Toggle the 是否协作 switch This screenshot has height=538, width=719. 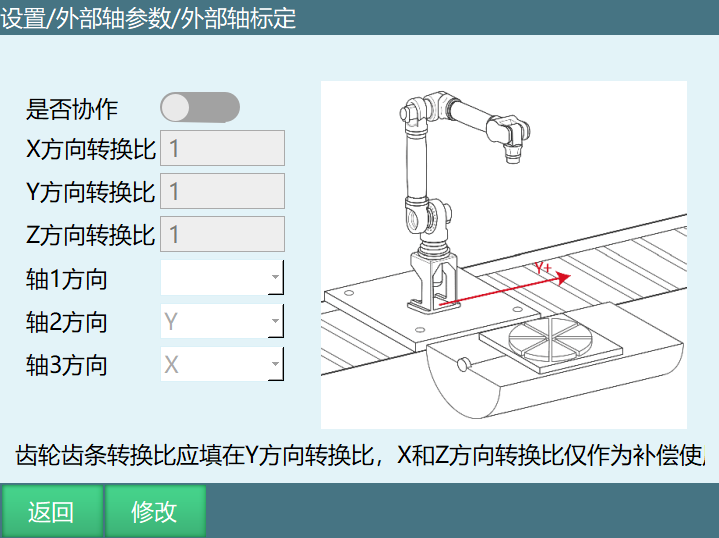click(x=200, y=108)
